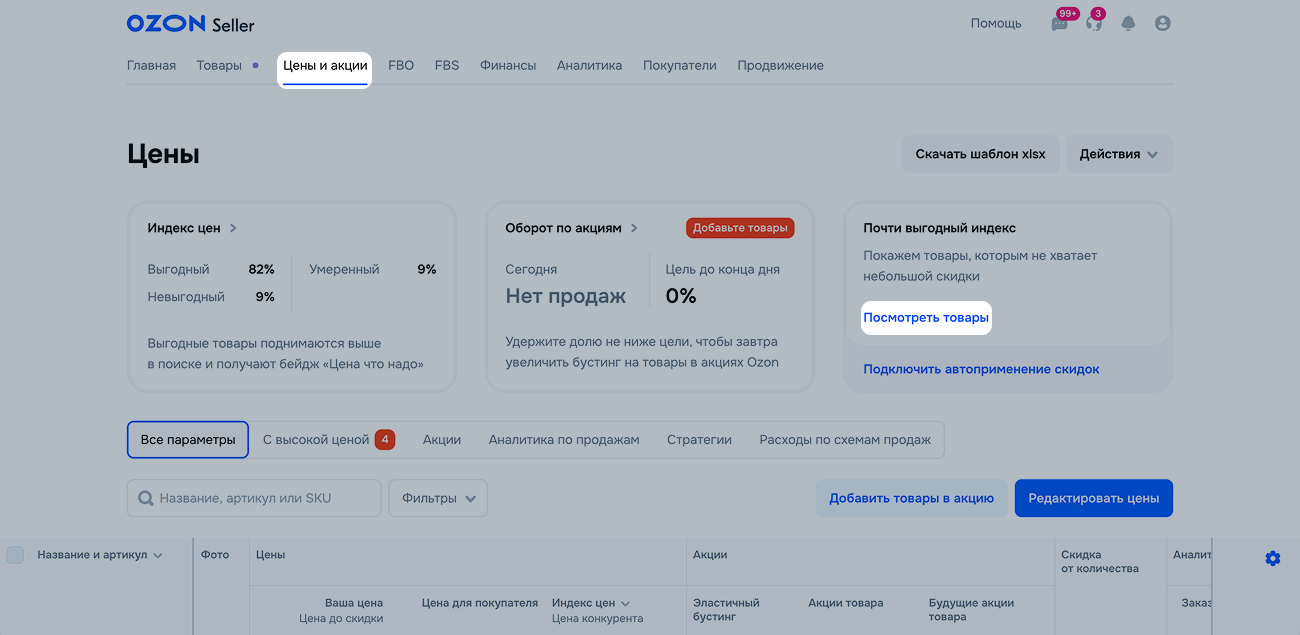
Task: Click Скачать шаблон xlsx button
Action: 979,154
